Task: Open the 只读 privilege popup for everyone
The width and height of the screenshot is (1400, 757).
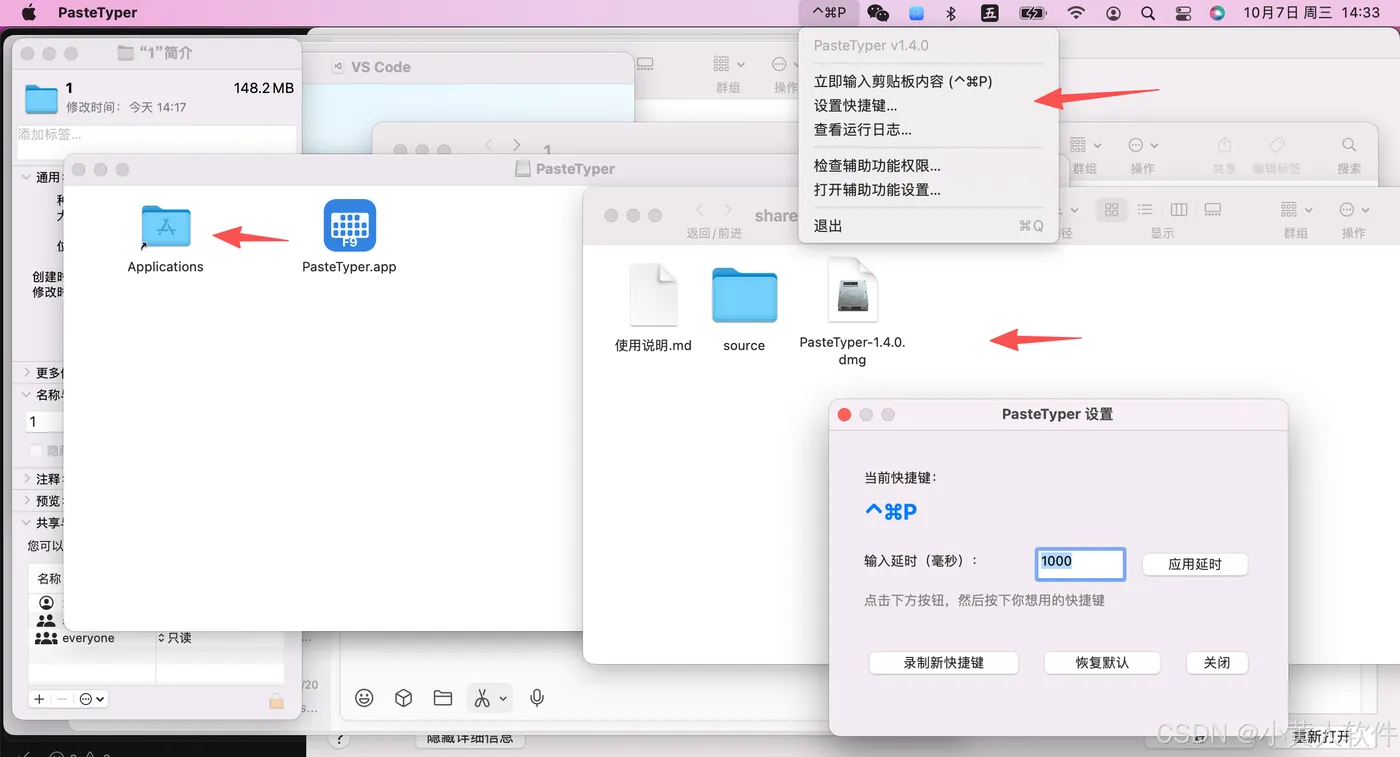Action: click(174, 638)
